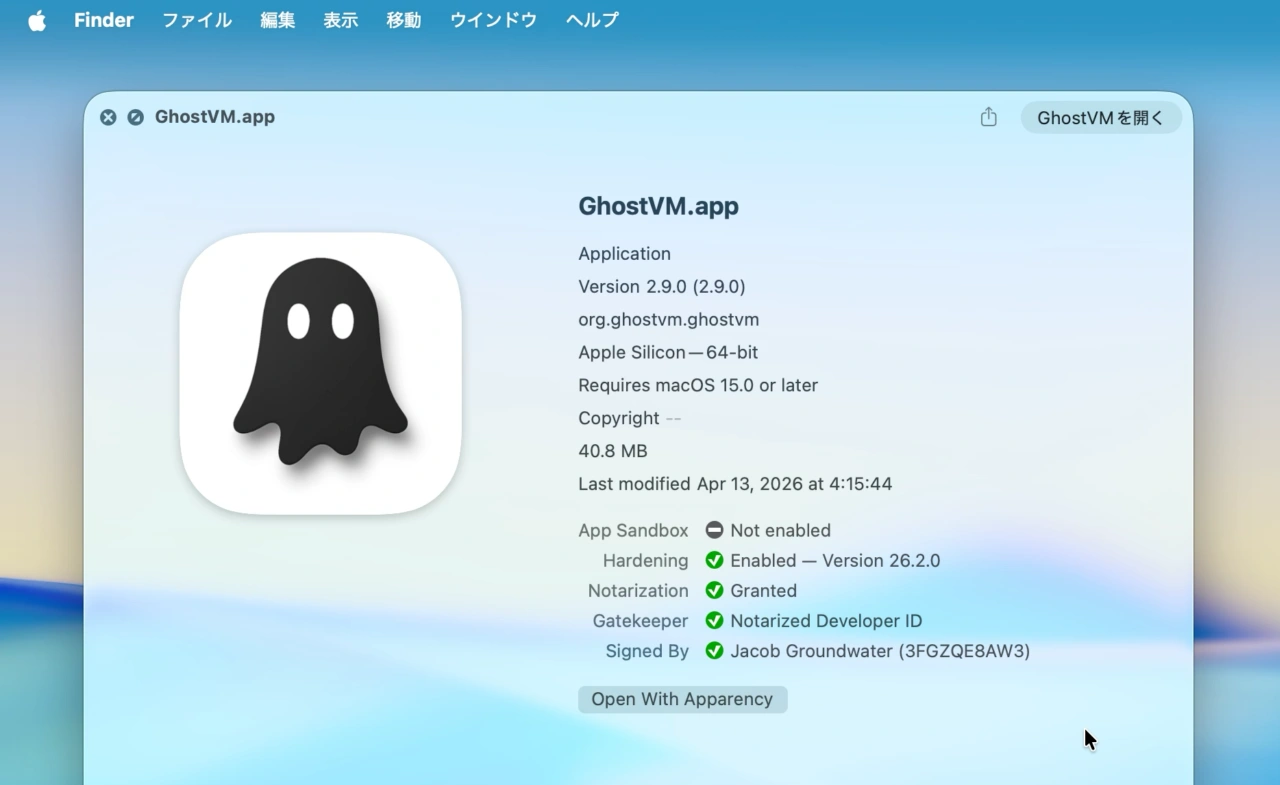Click the X dismiss icon in the header
The image size is (1280, 785).
pos(108,117)
